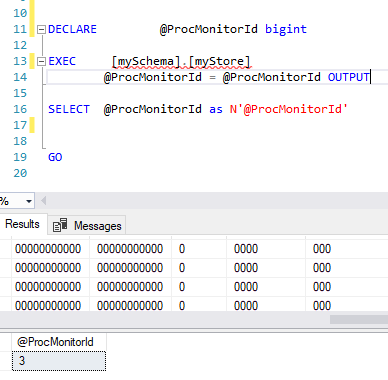Switch to the Messages tab

[x=87, y=226]
